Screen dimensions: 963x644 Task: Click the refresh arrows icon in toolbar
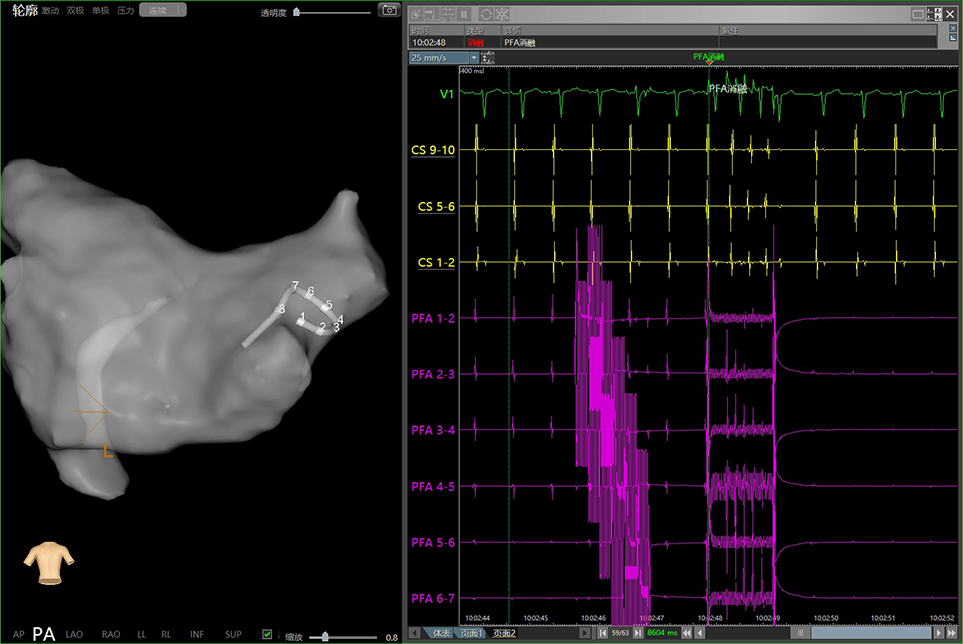click(x=485, y=15)
